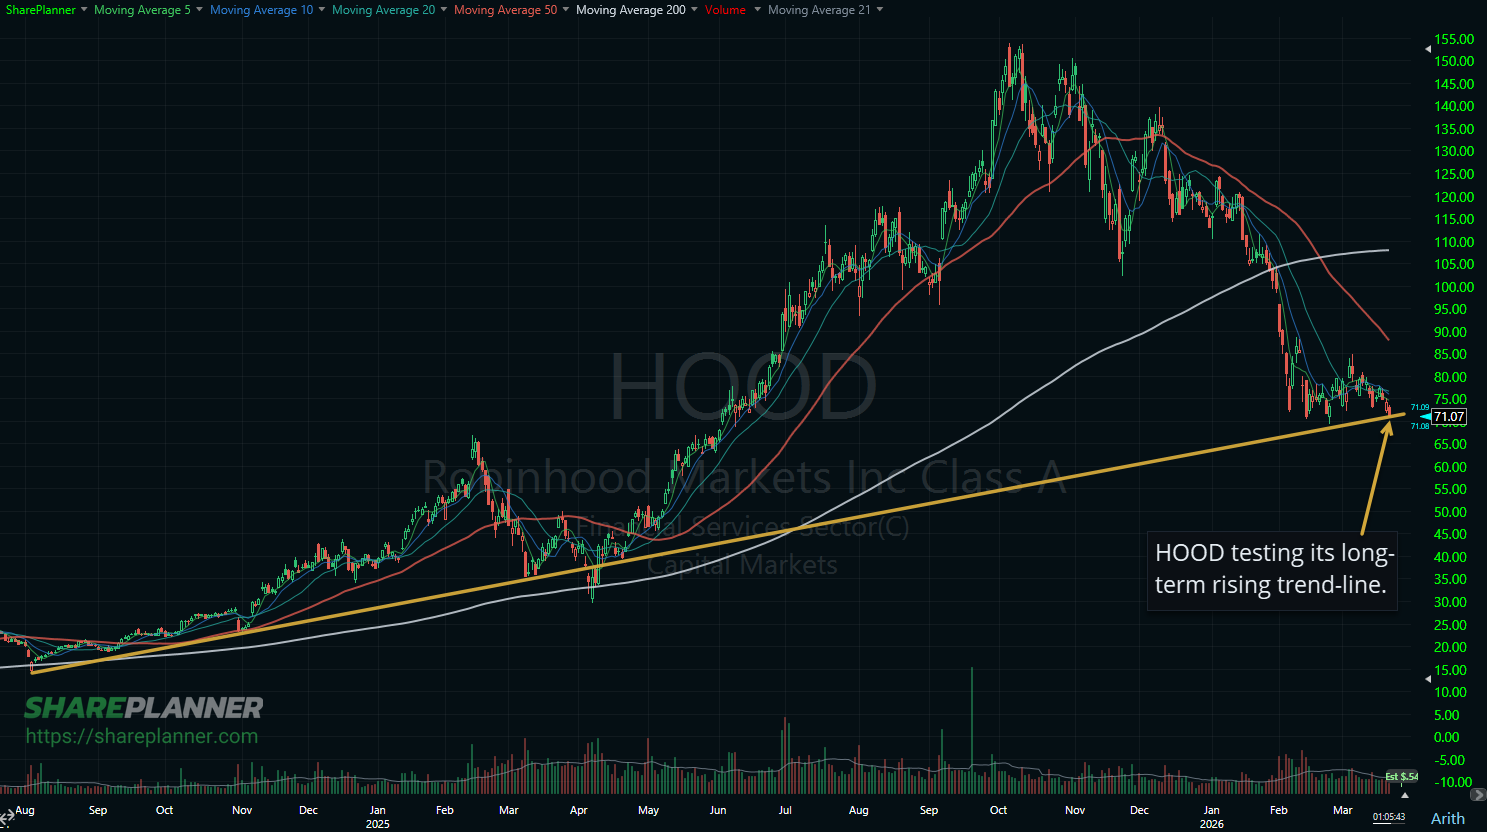Select the 71.07 price label on axis
The height and width of the screenshot is (832, 1487).
(1447, 417)
